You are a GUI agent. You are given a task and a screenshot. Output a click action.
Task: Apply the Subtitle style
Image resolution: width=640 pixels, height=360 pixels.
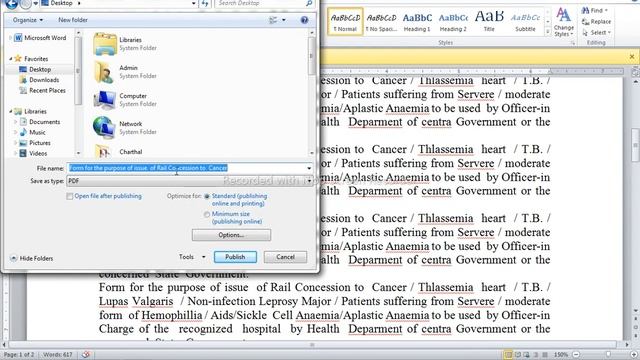(525, 22)
